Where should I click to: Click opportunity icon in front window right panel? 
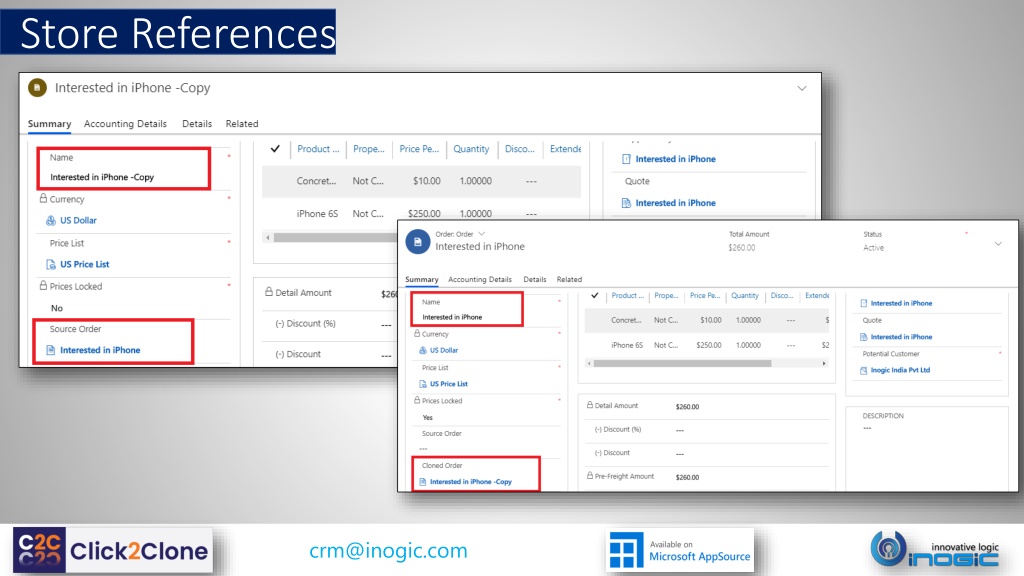(x=863, y=303)
